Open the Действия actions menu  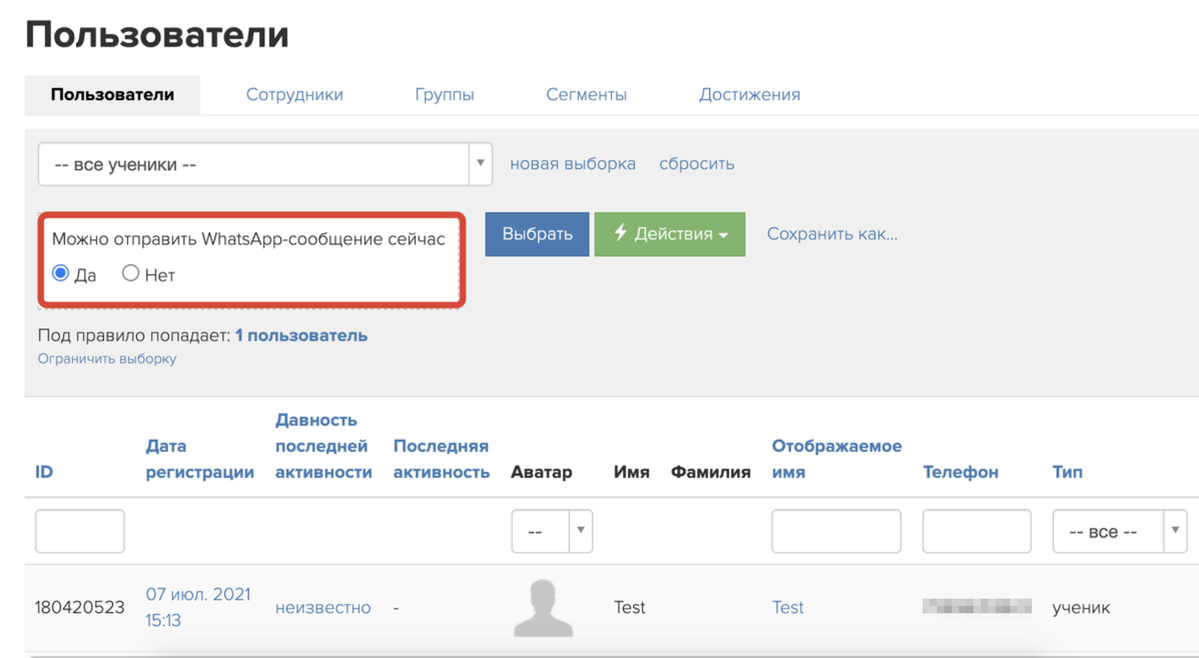point(670,234)
